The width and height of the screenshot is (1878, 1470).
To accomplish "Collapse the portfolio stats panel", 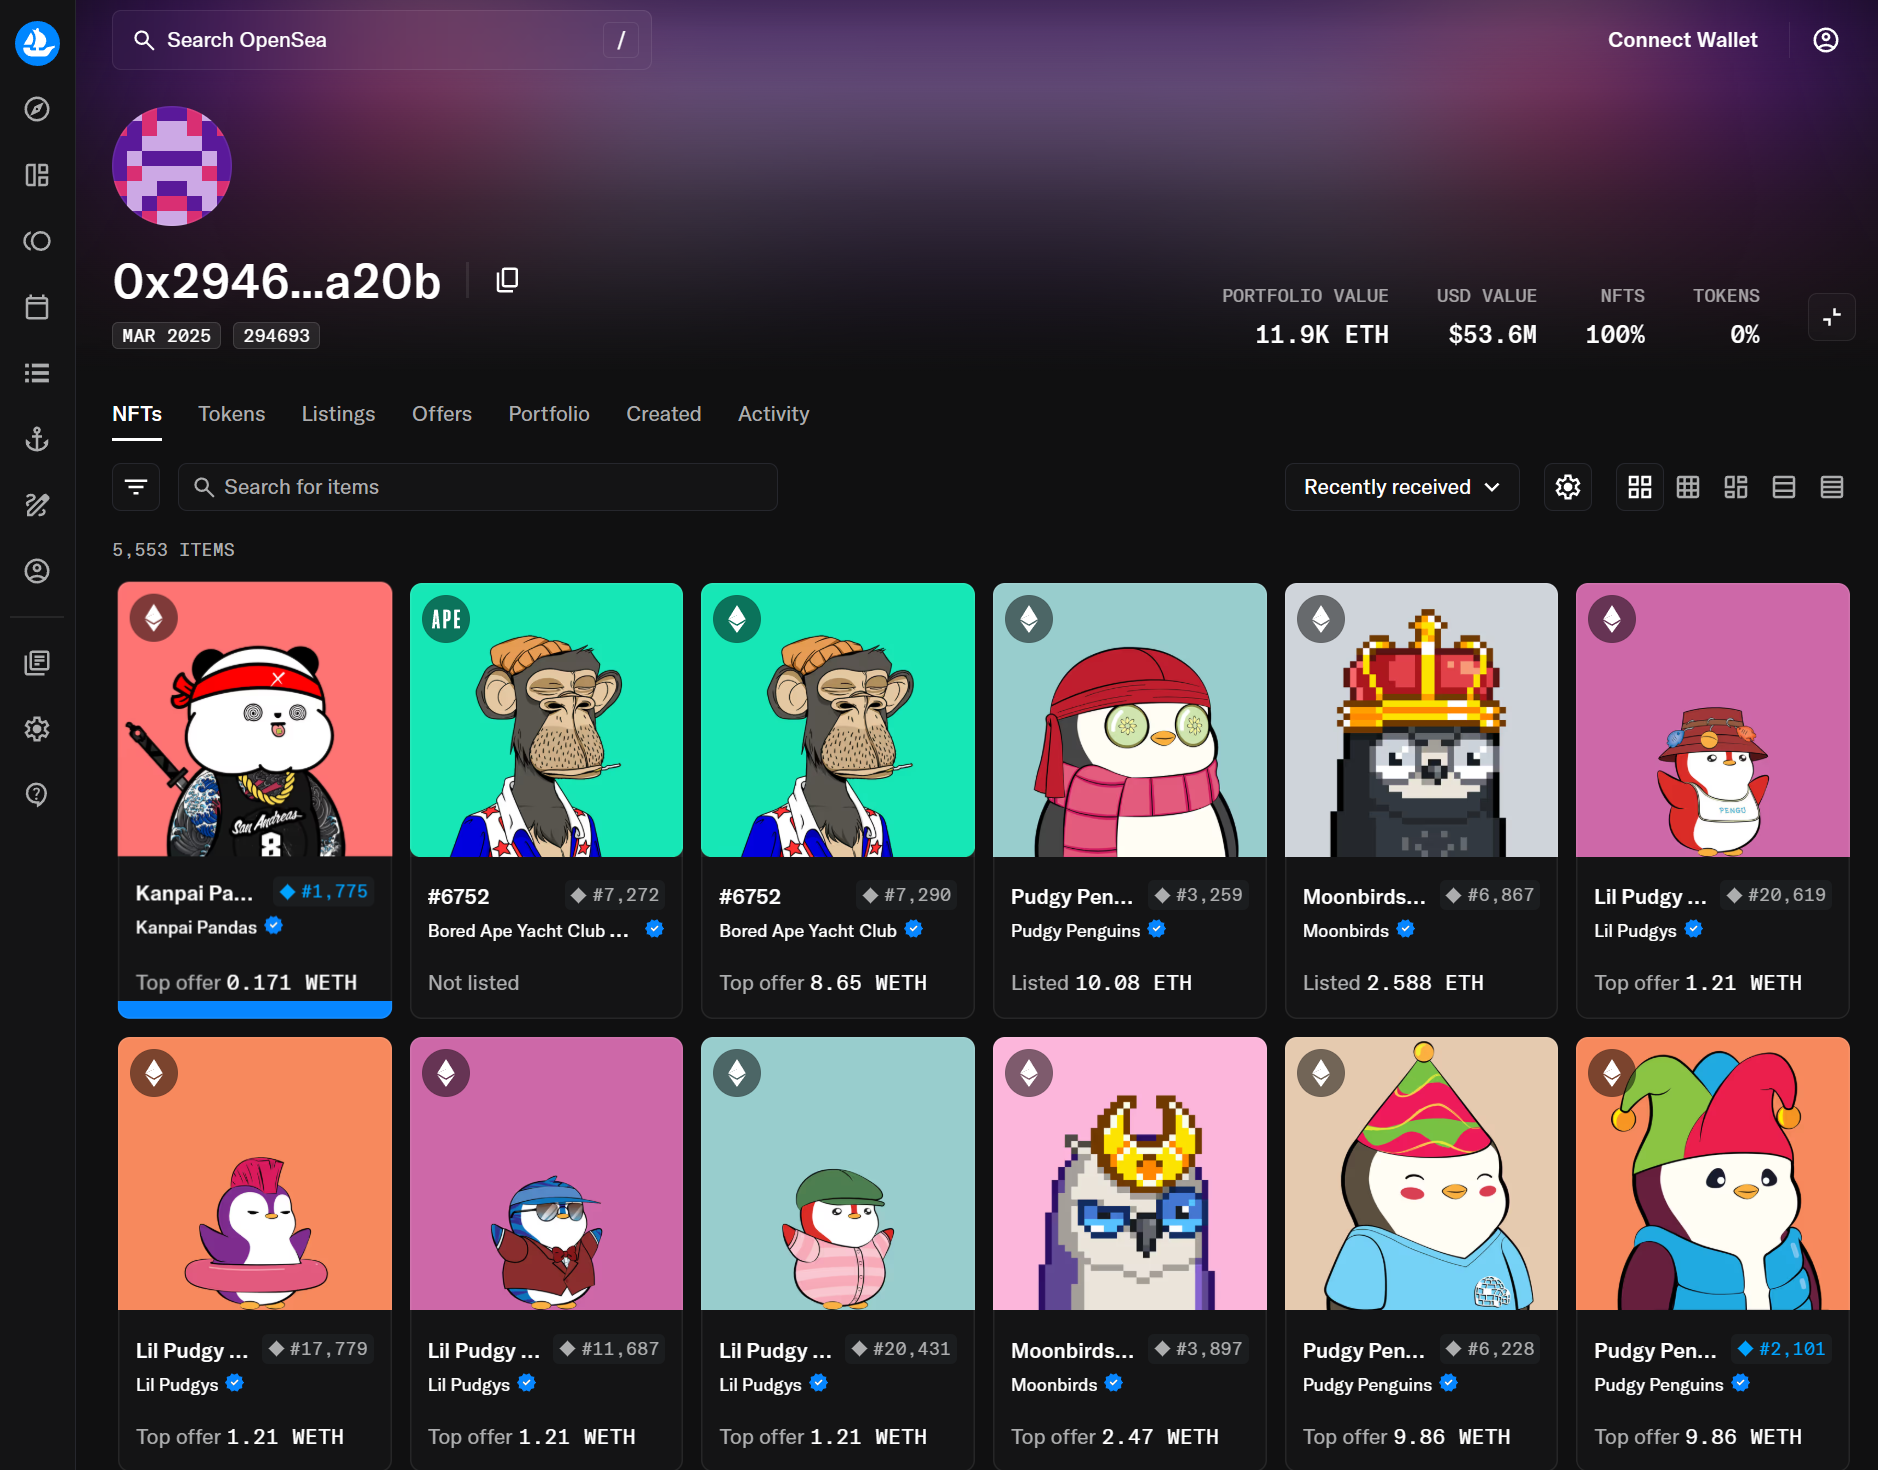I will 1831,317.
